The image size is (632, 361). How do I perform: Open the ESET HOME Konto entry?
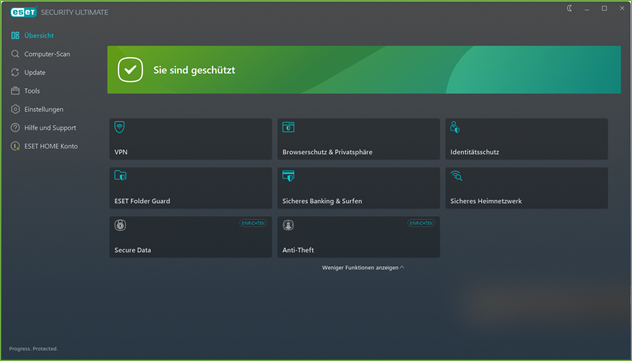pyautogui.click(x=51, y=146)
